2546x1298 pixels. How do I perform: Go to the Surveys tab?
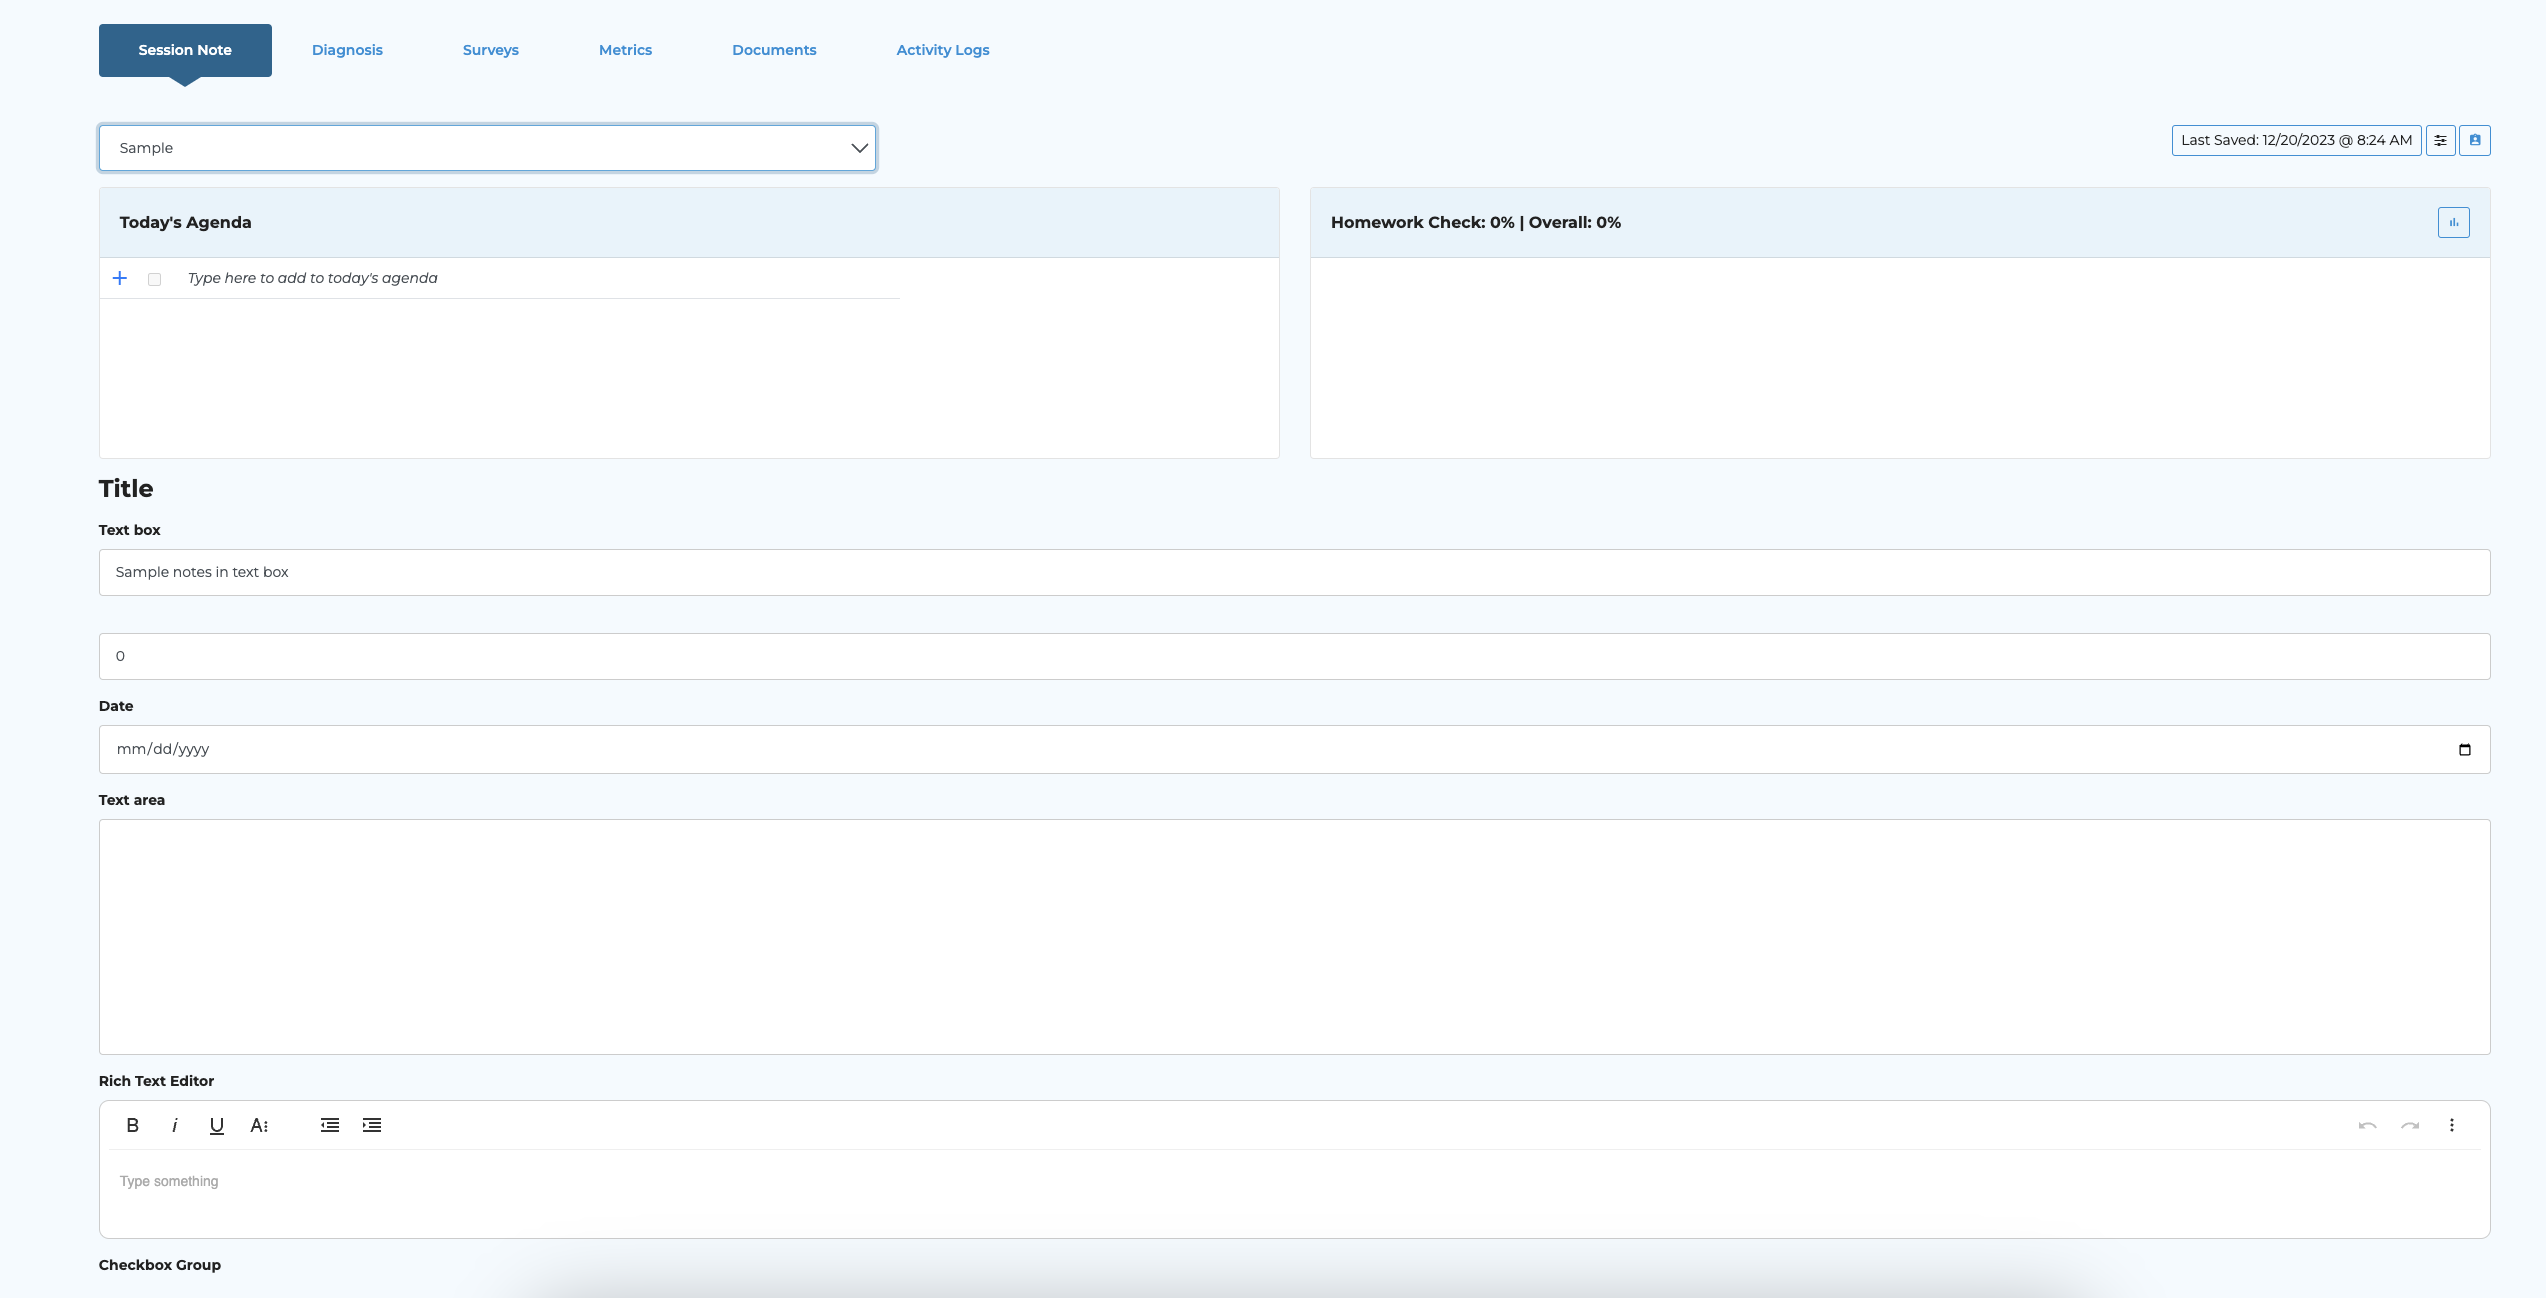[x=490, y=50]
